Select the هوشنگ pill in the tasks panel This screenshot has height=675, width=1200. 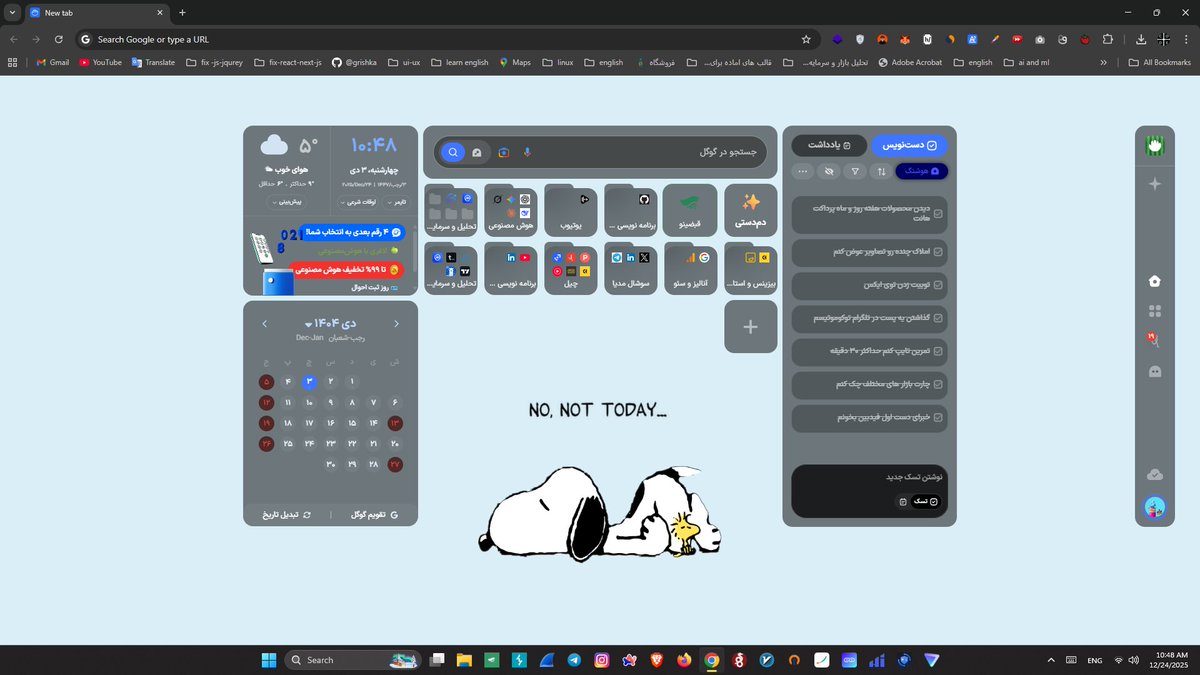[922, 171]
